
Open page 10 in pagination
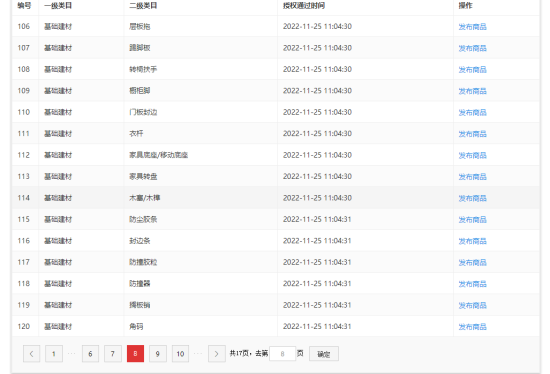click(x=180, y=354)
